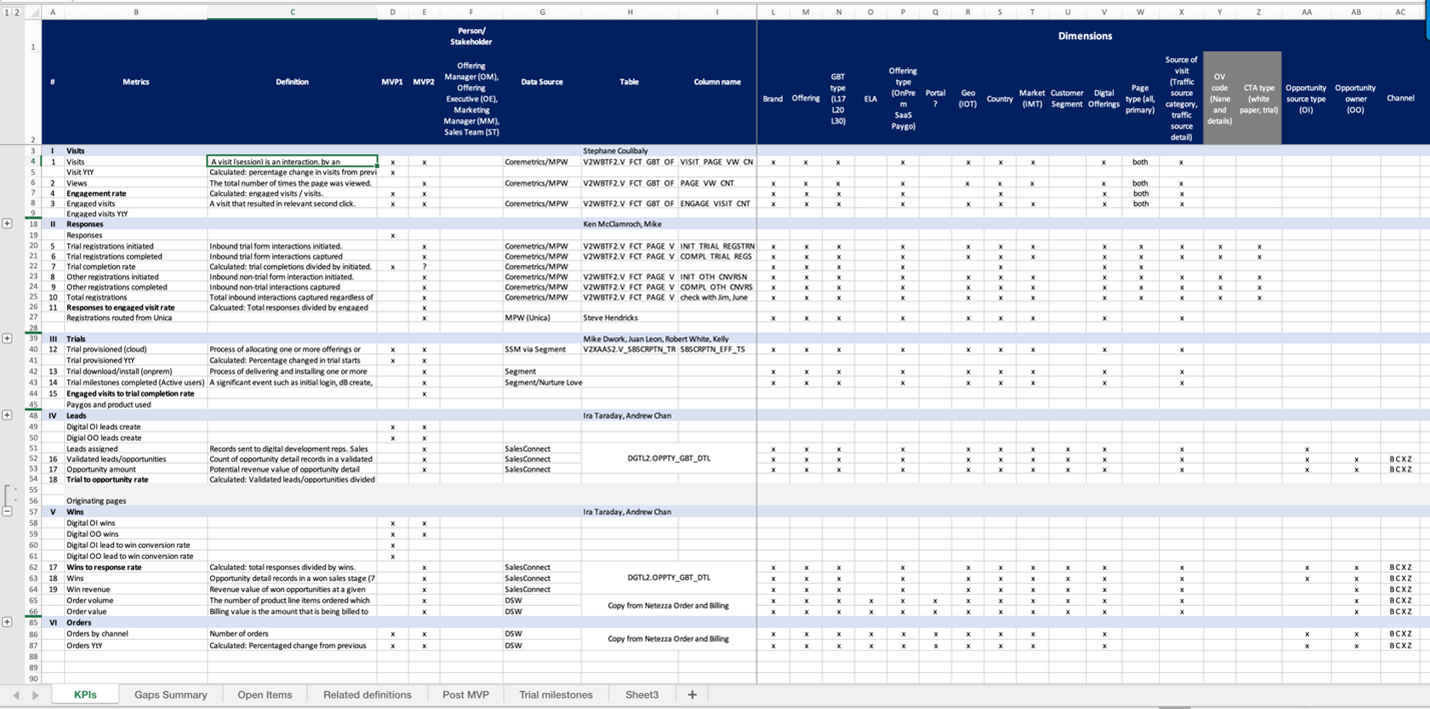
Task: Click the 'Engaged visits YtY' cell
Action: [x=136, y=214]
